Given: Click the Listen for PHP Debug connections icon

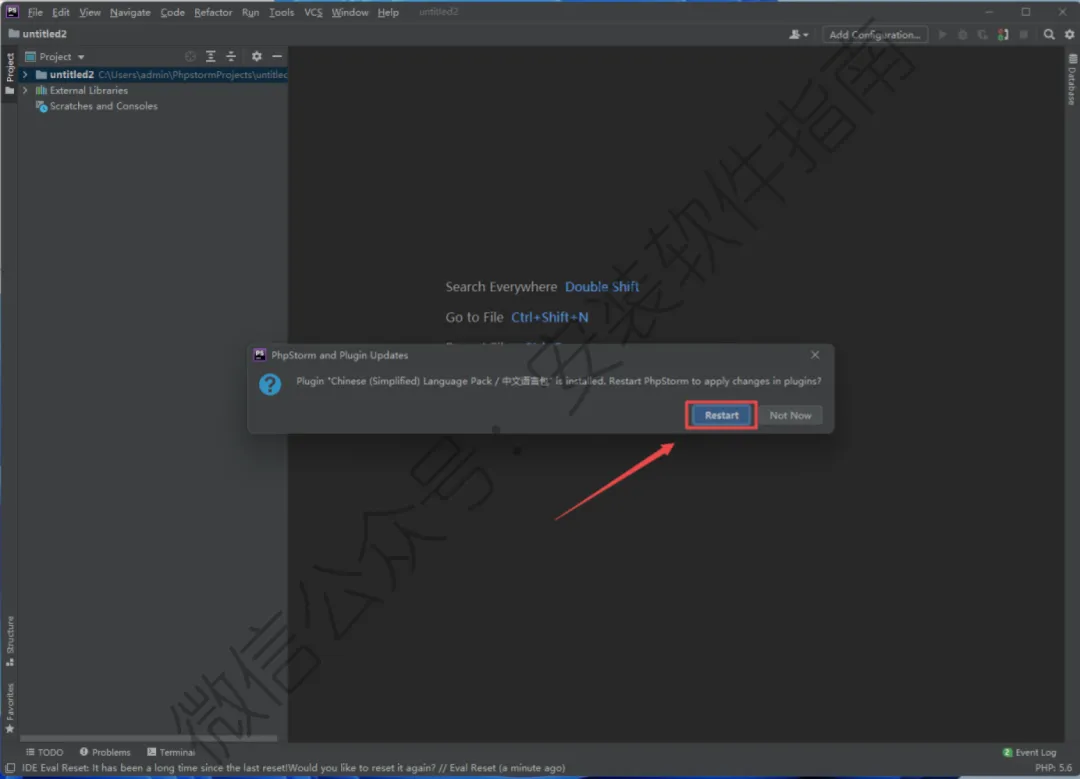Looking at the screenshot, I should pos(1003,34).
